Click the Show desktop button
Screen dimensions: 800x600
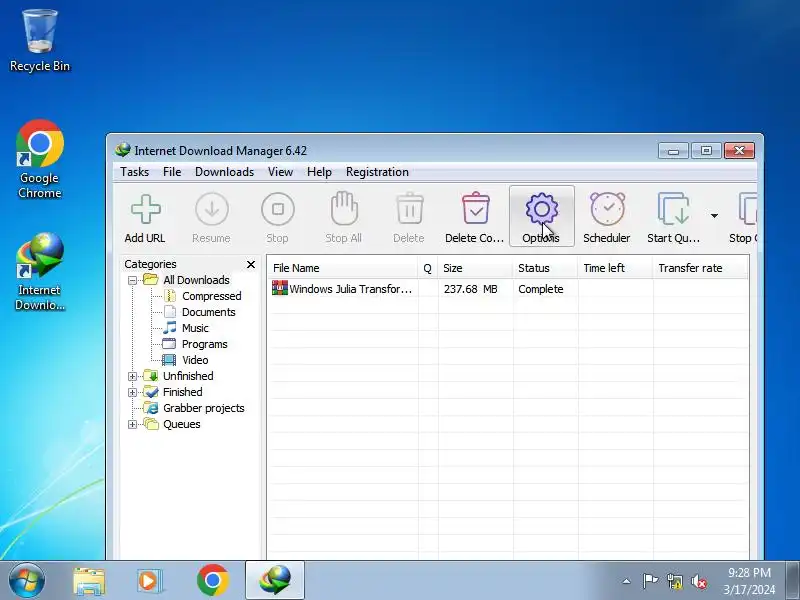(x=792, y=581)
